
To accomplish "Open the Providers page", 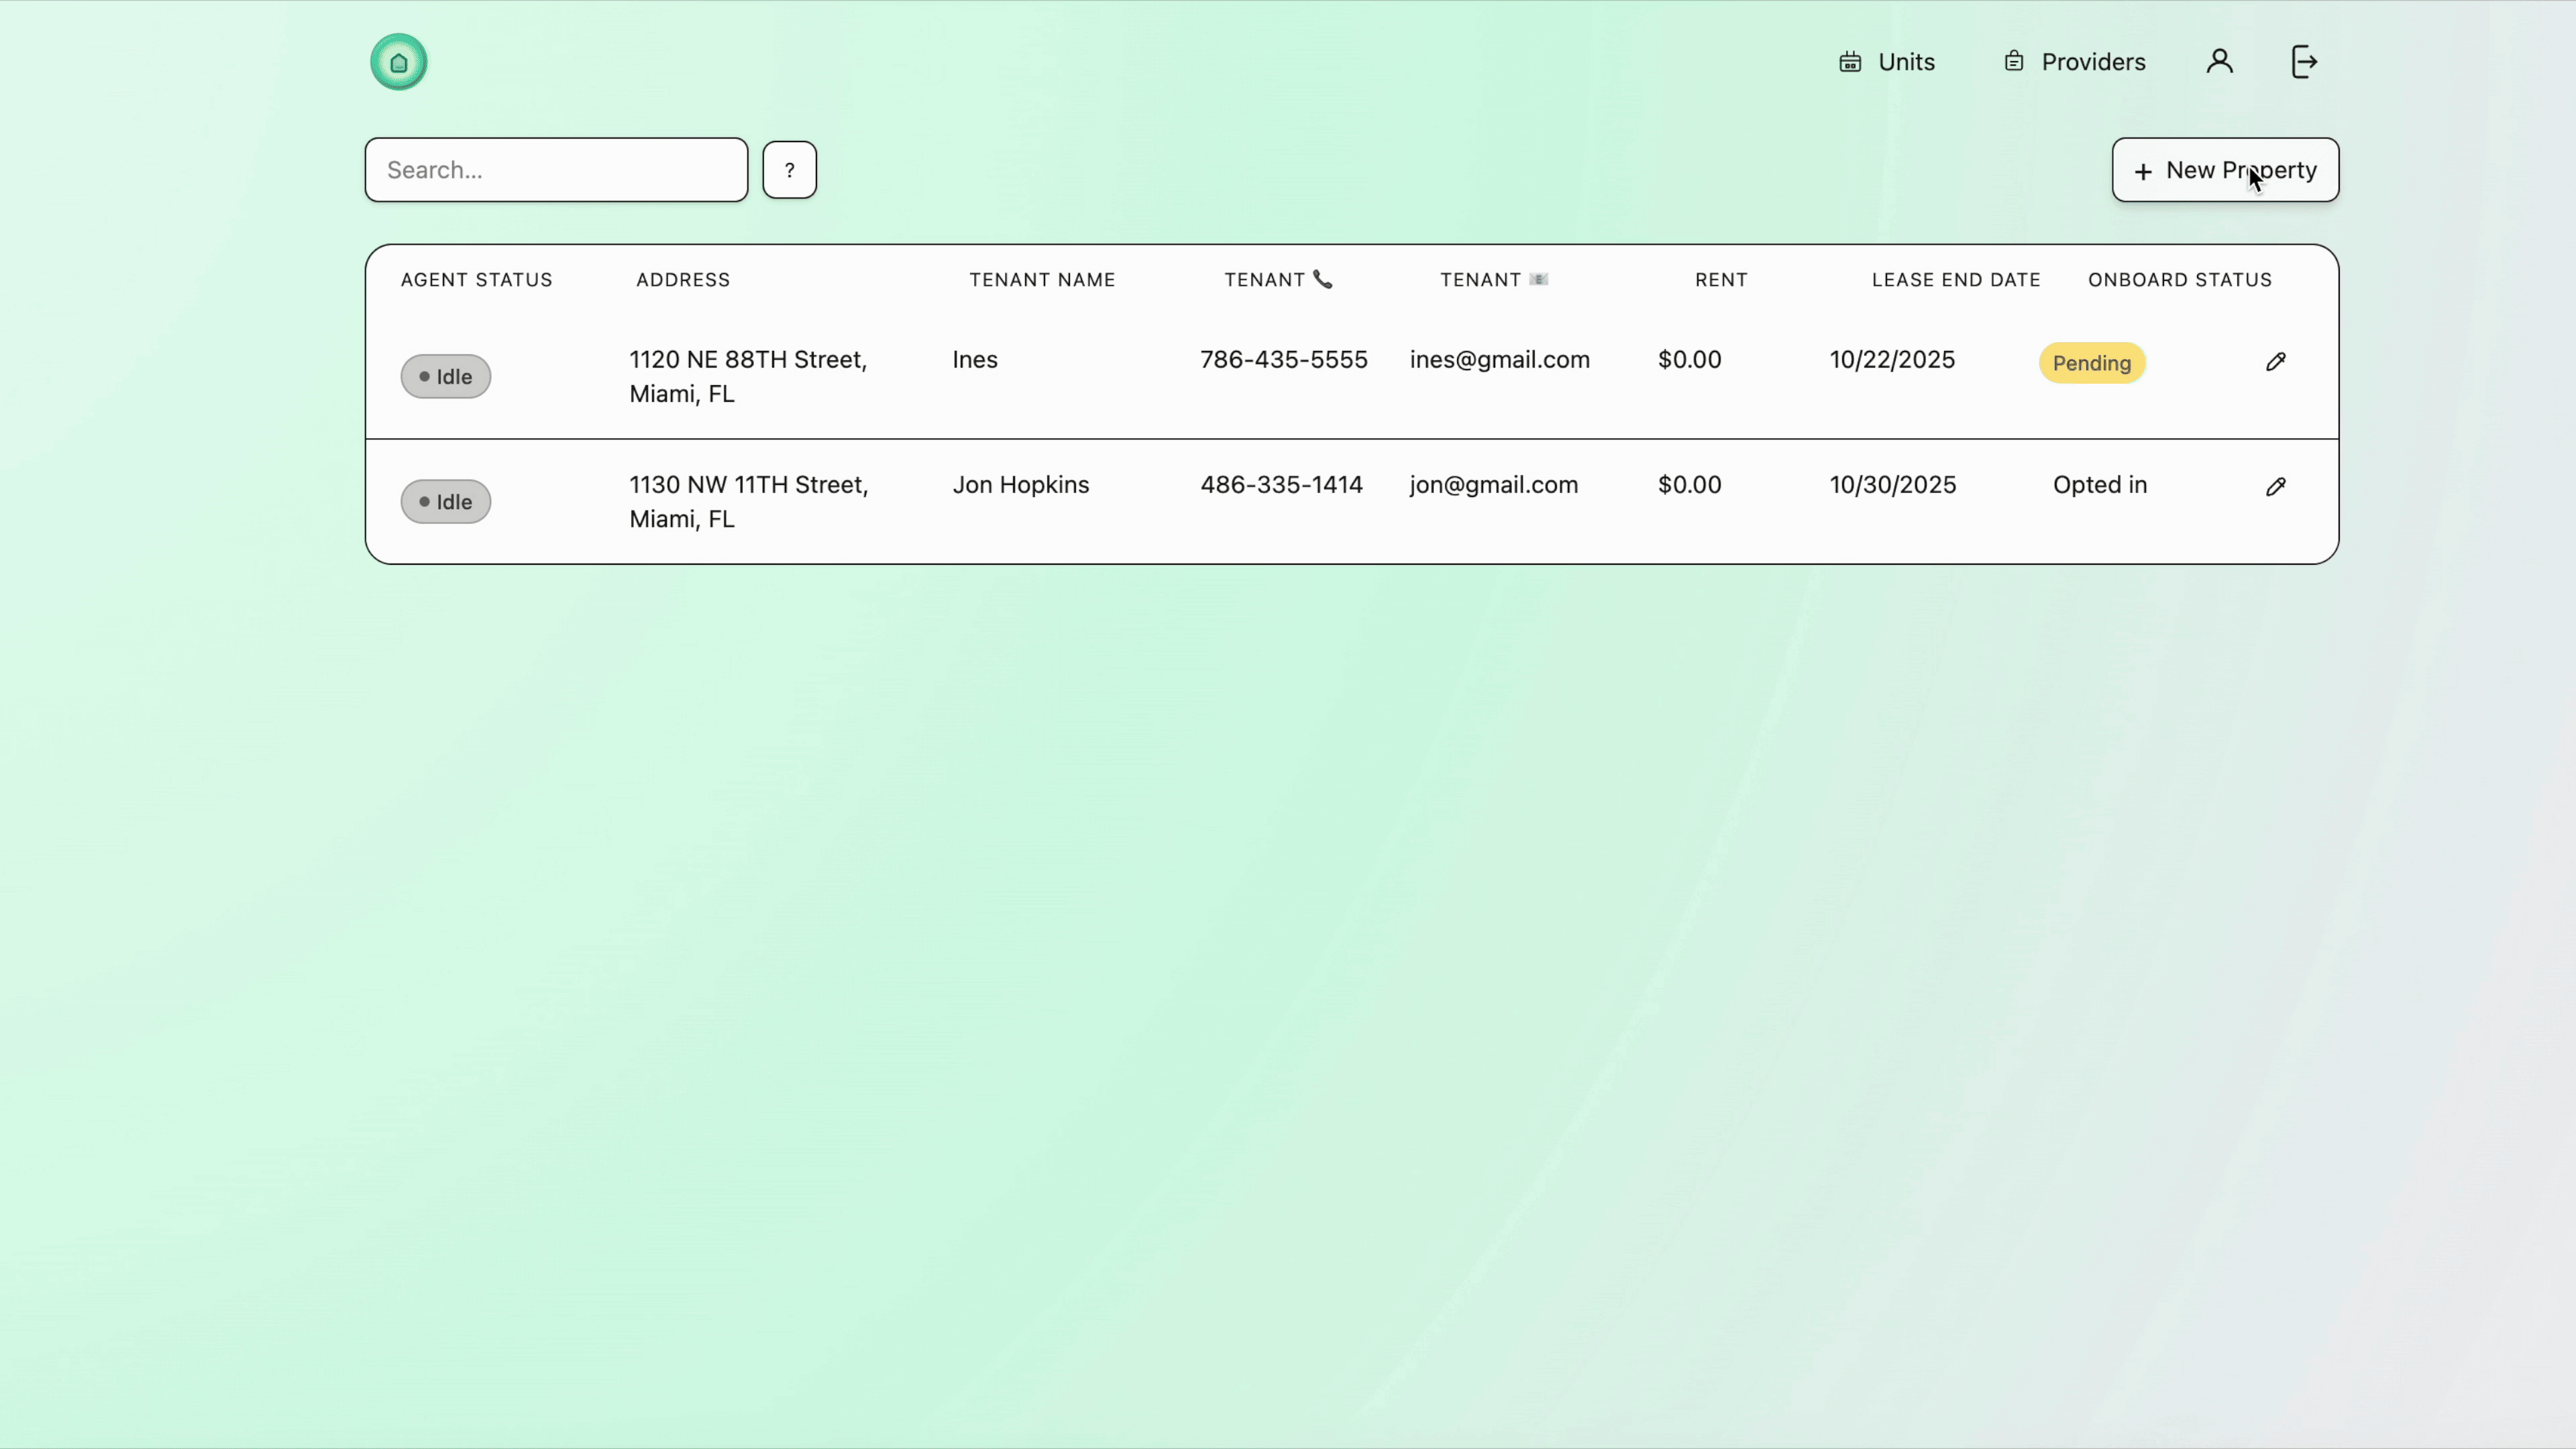I will pos(2075,62).
